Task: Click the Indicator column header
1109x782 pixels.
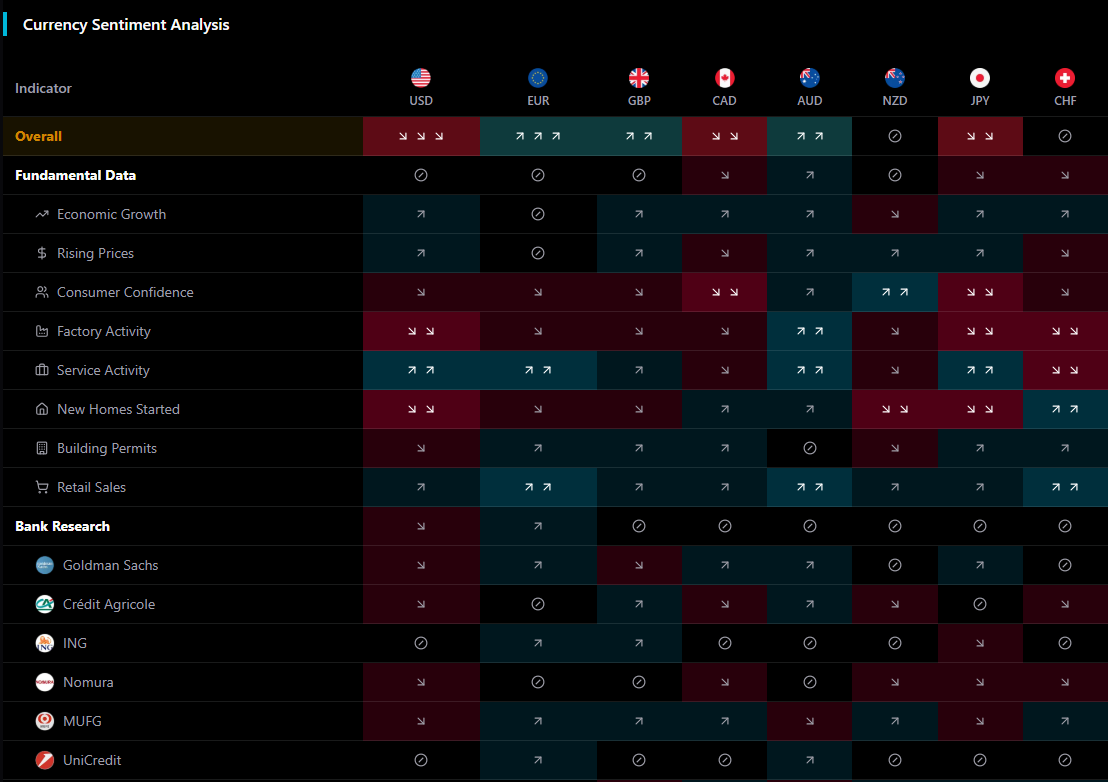Action: point(43,88)
